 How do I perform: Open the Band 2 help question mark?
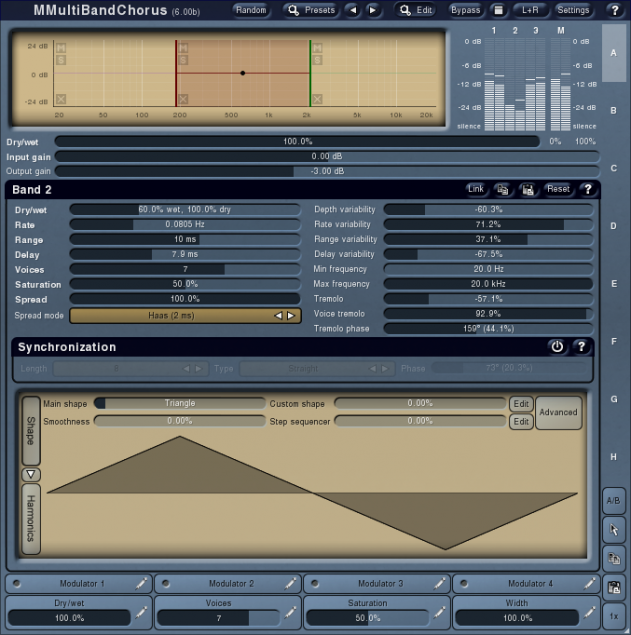[x=587, y=189]
